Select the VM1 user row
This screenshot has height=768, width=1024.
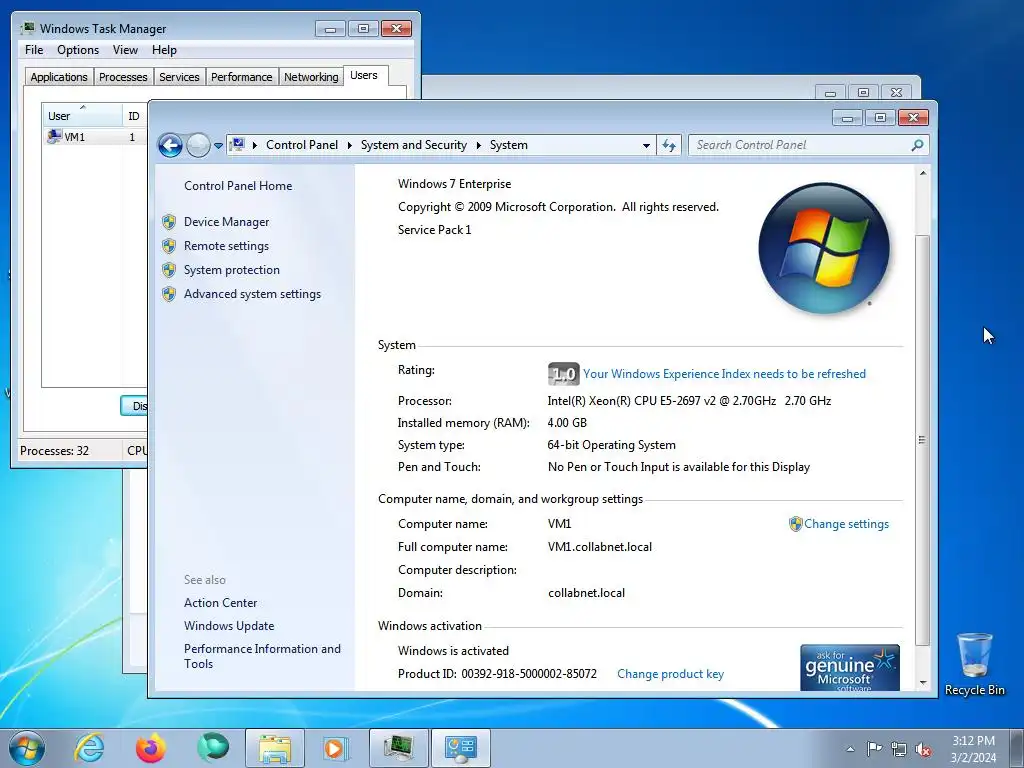coord(95,136)
